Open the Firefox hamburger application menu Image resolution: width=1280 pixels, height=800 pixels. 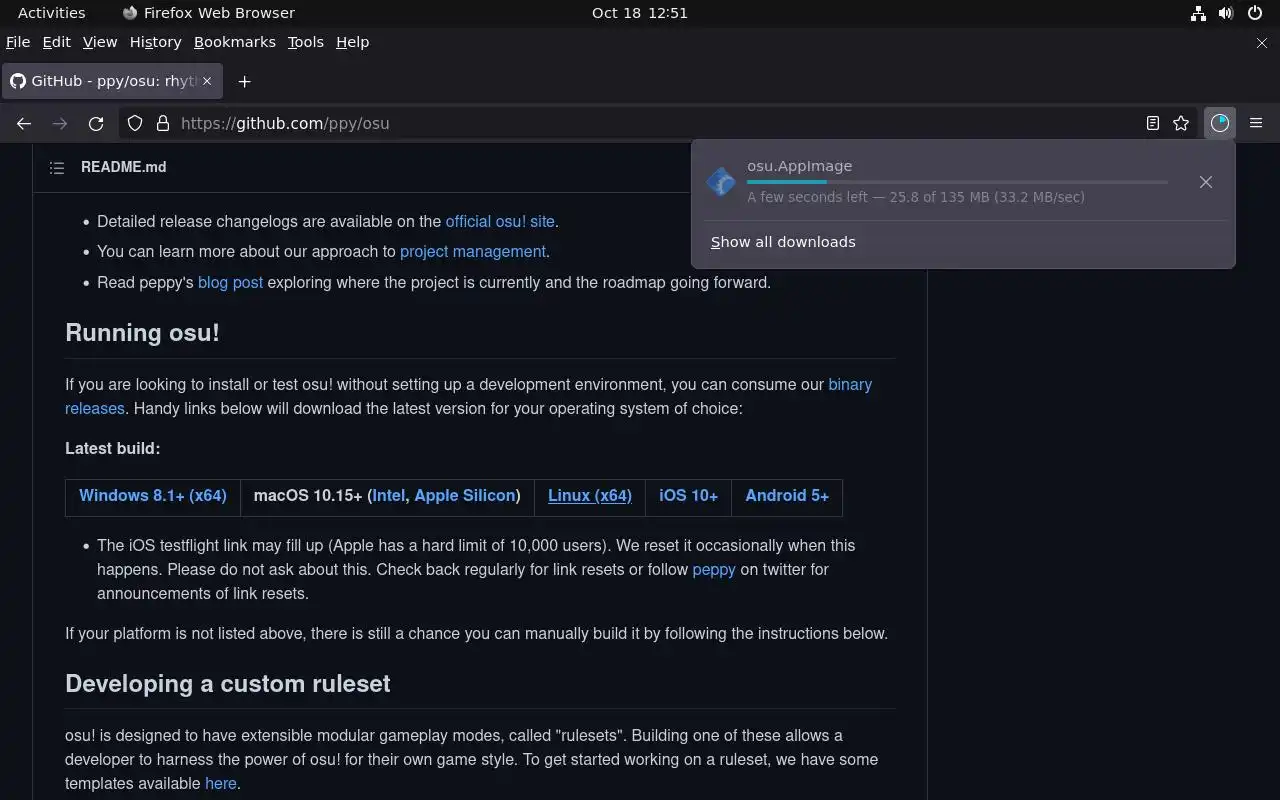coord(1256,123)
